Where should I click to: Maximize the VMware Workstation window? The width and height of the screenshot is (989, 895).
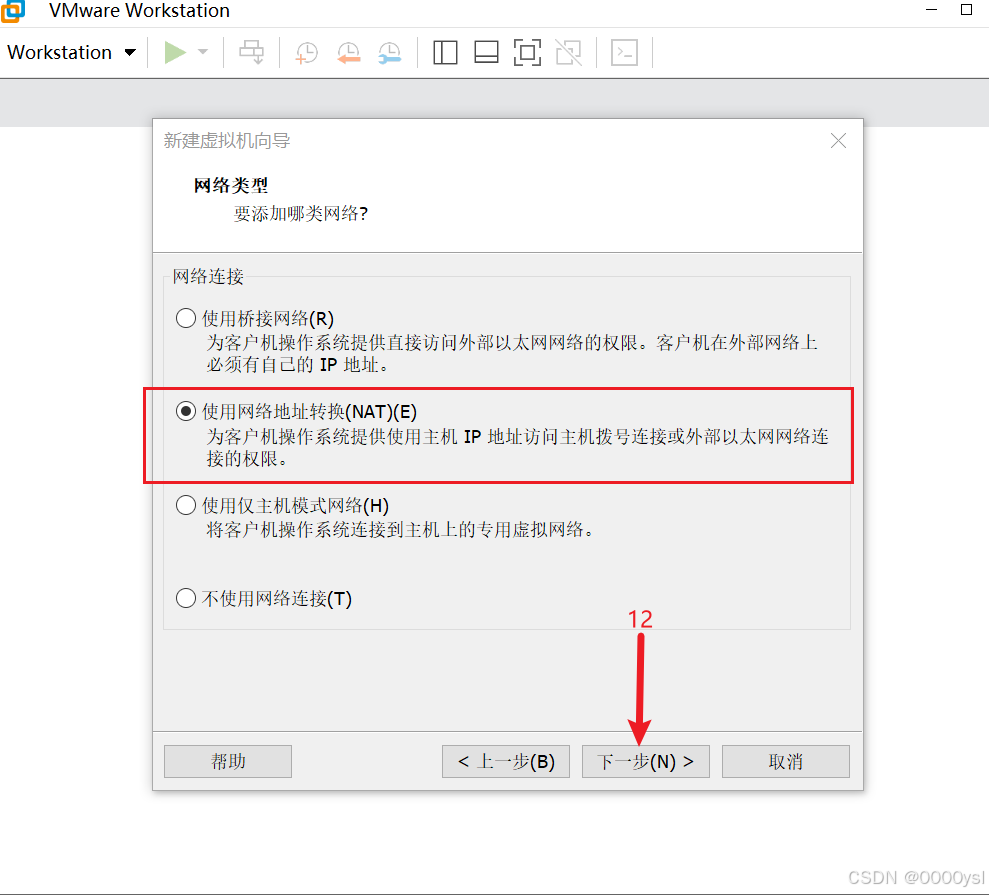coord(966,10)
